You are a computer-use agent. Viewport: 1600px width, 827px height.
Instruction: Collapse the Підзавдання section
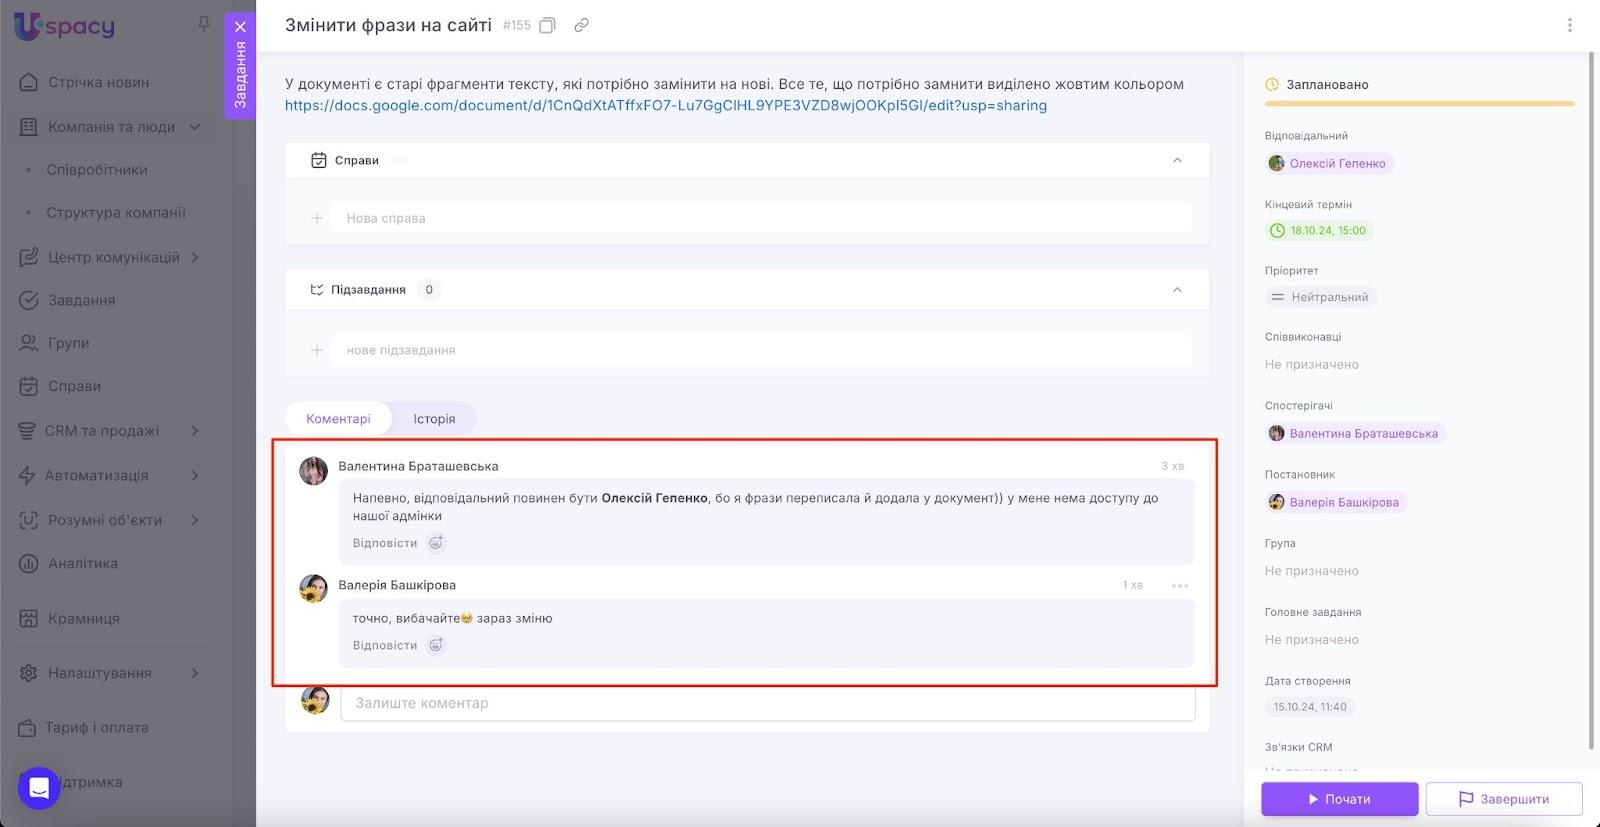click(1177, 290)
